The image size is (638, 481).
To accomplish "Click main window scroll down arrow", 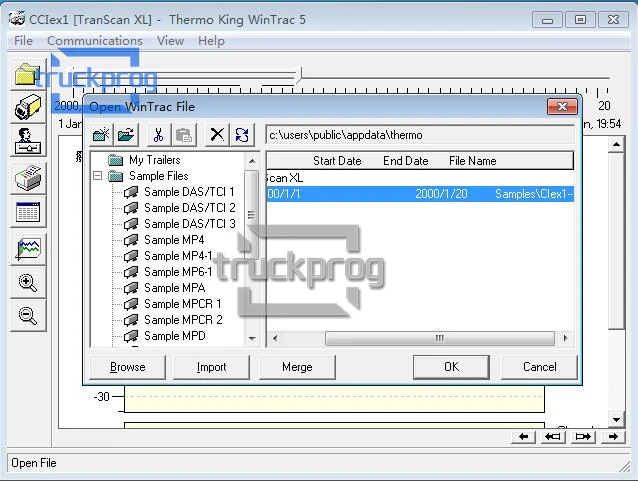I will 616,420.
